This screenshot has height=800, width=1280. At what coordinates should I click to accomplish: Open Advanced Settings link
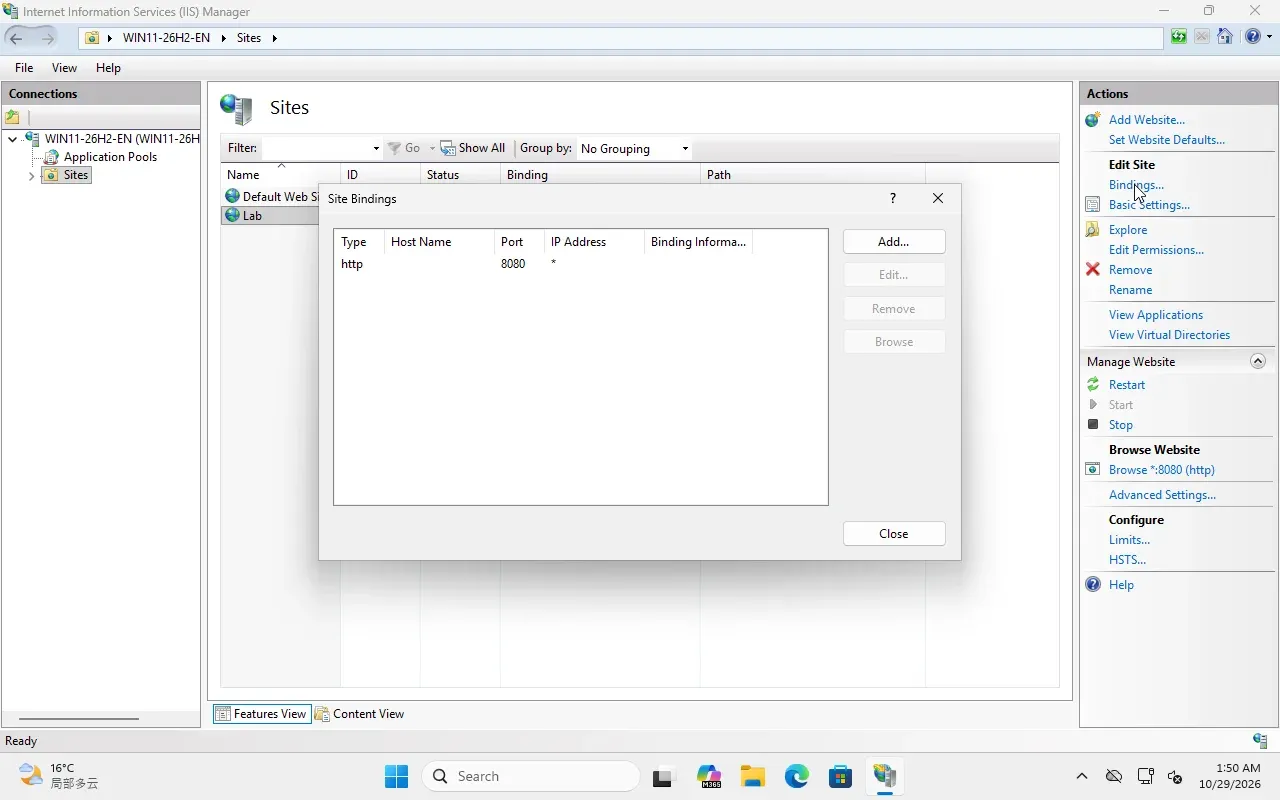(1162, 495)
